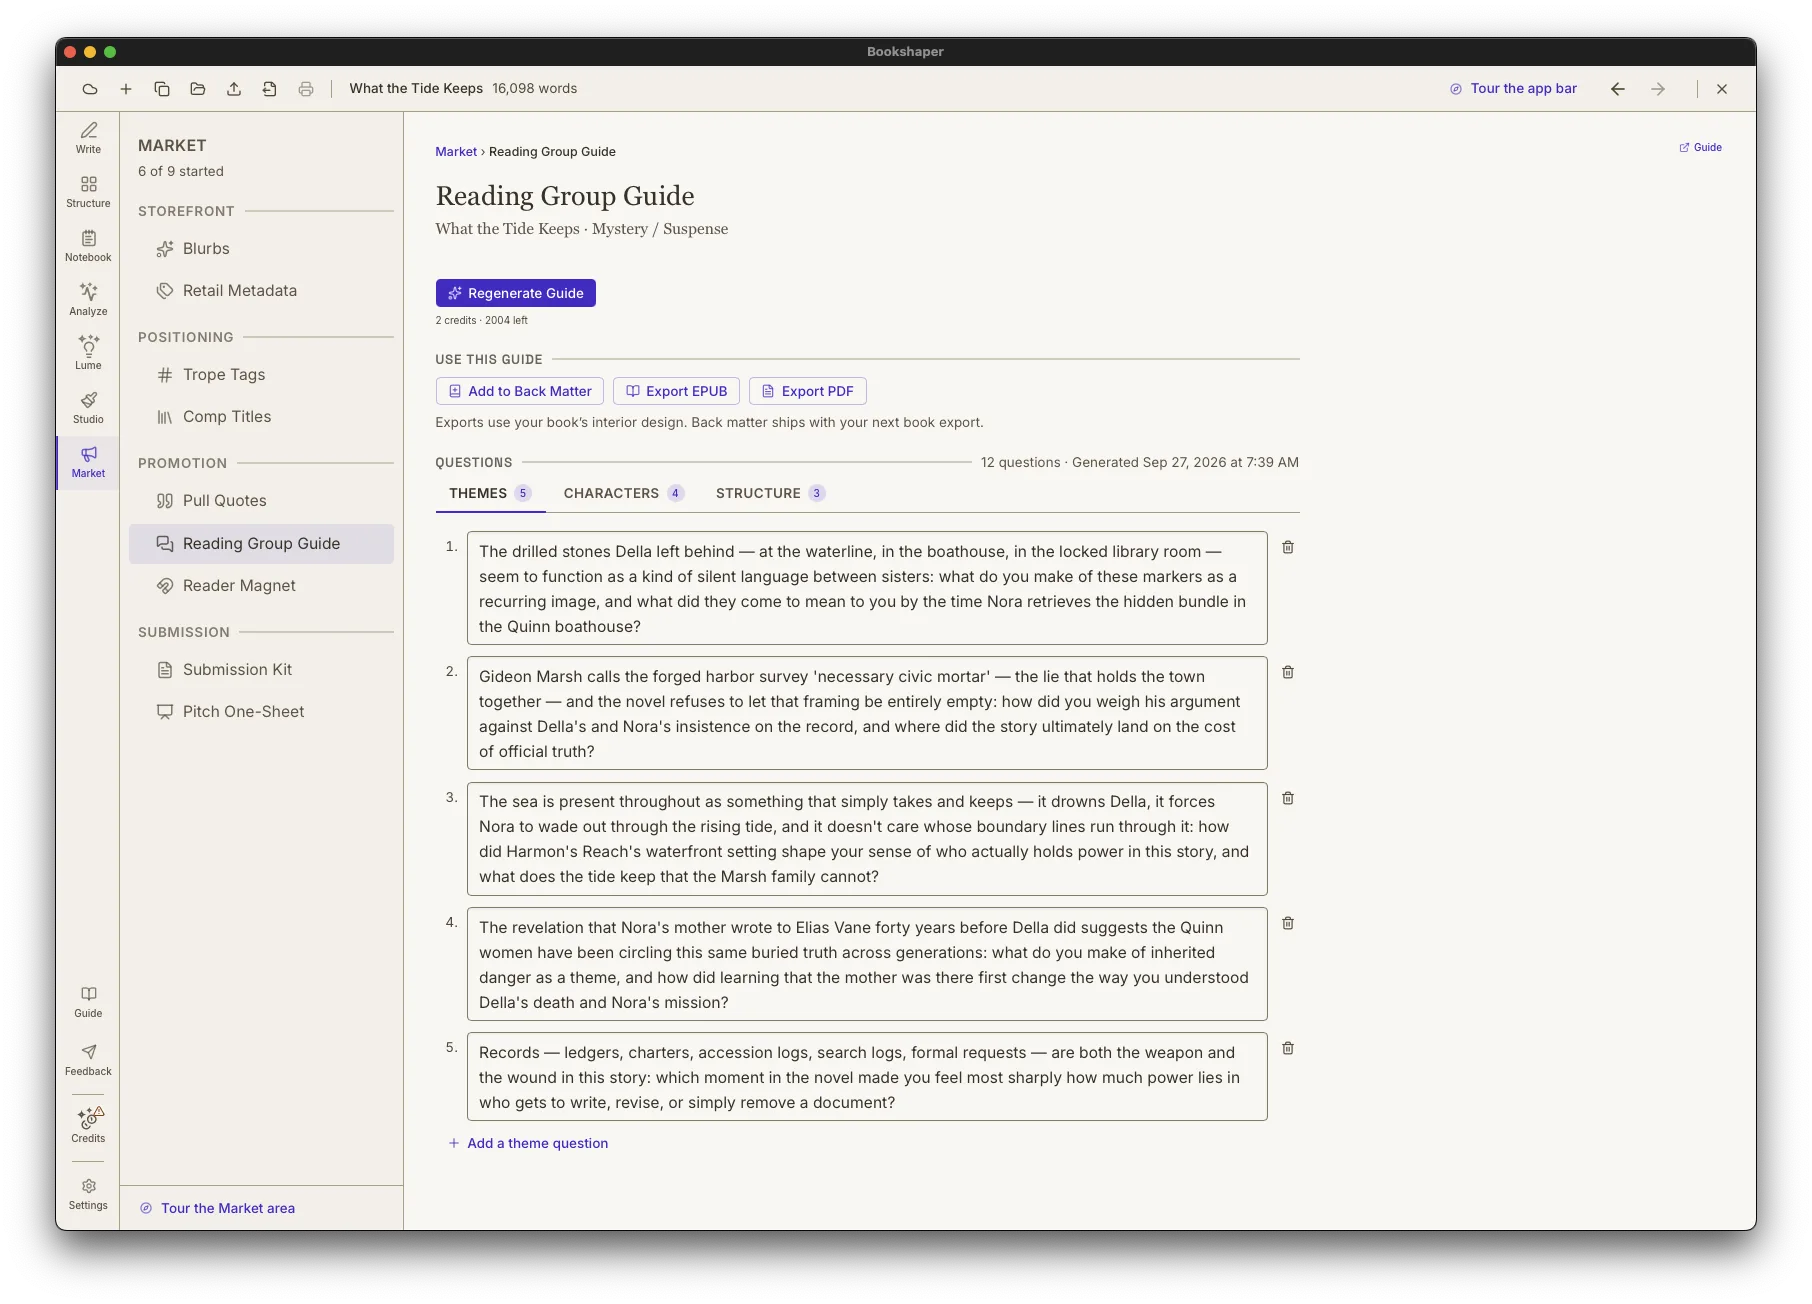Open Reader Magnet in sidebar

(261, 586)
